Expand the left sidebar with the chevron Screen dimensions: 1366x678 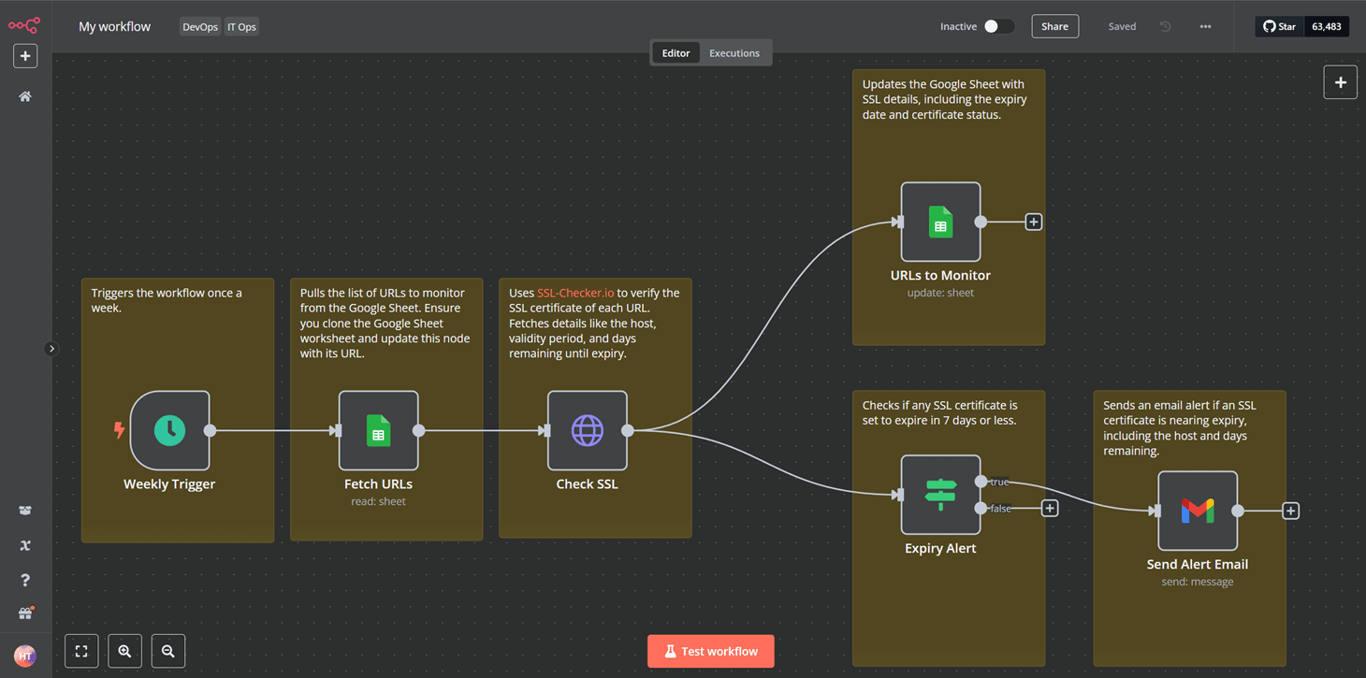click(51, 348)
